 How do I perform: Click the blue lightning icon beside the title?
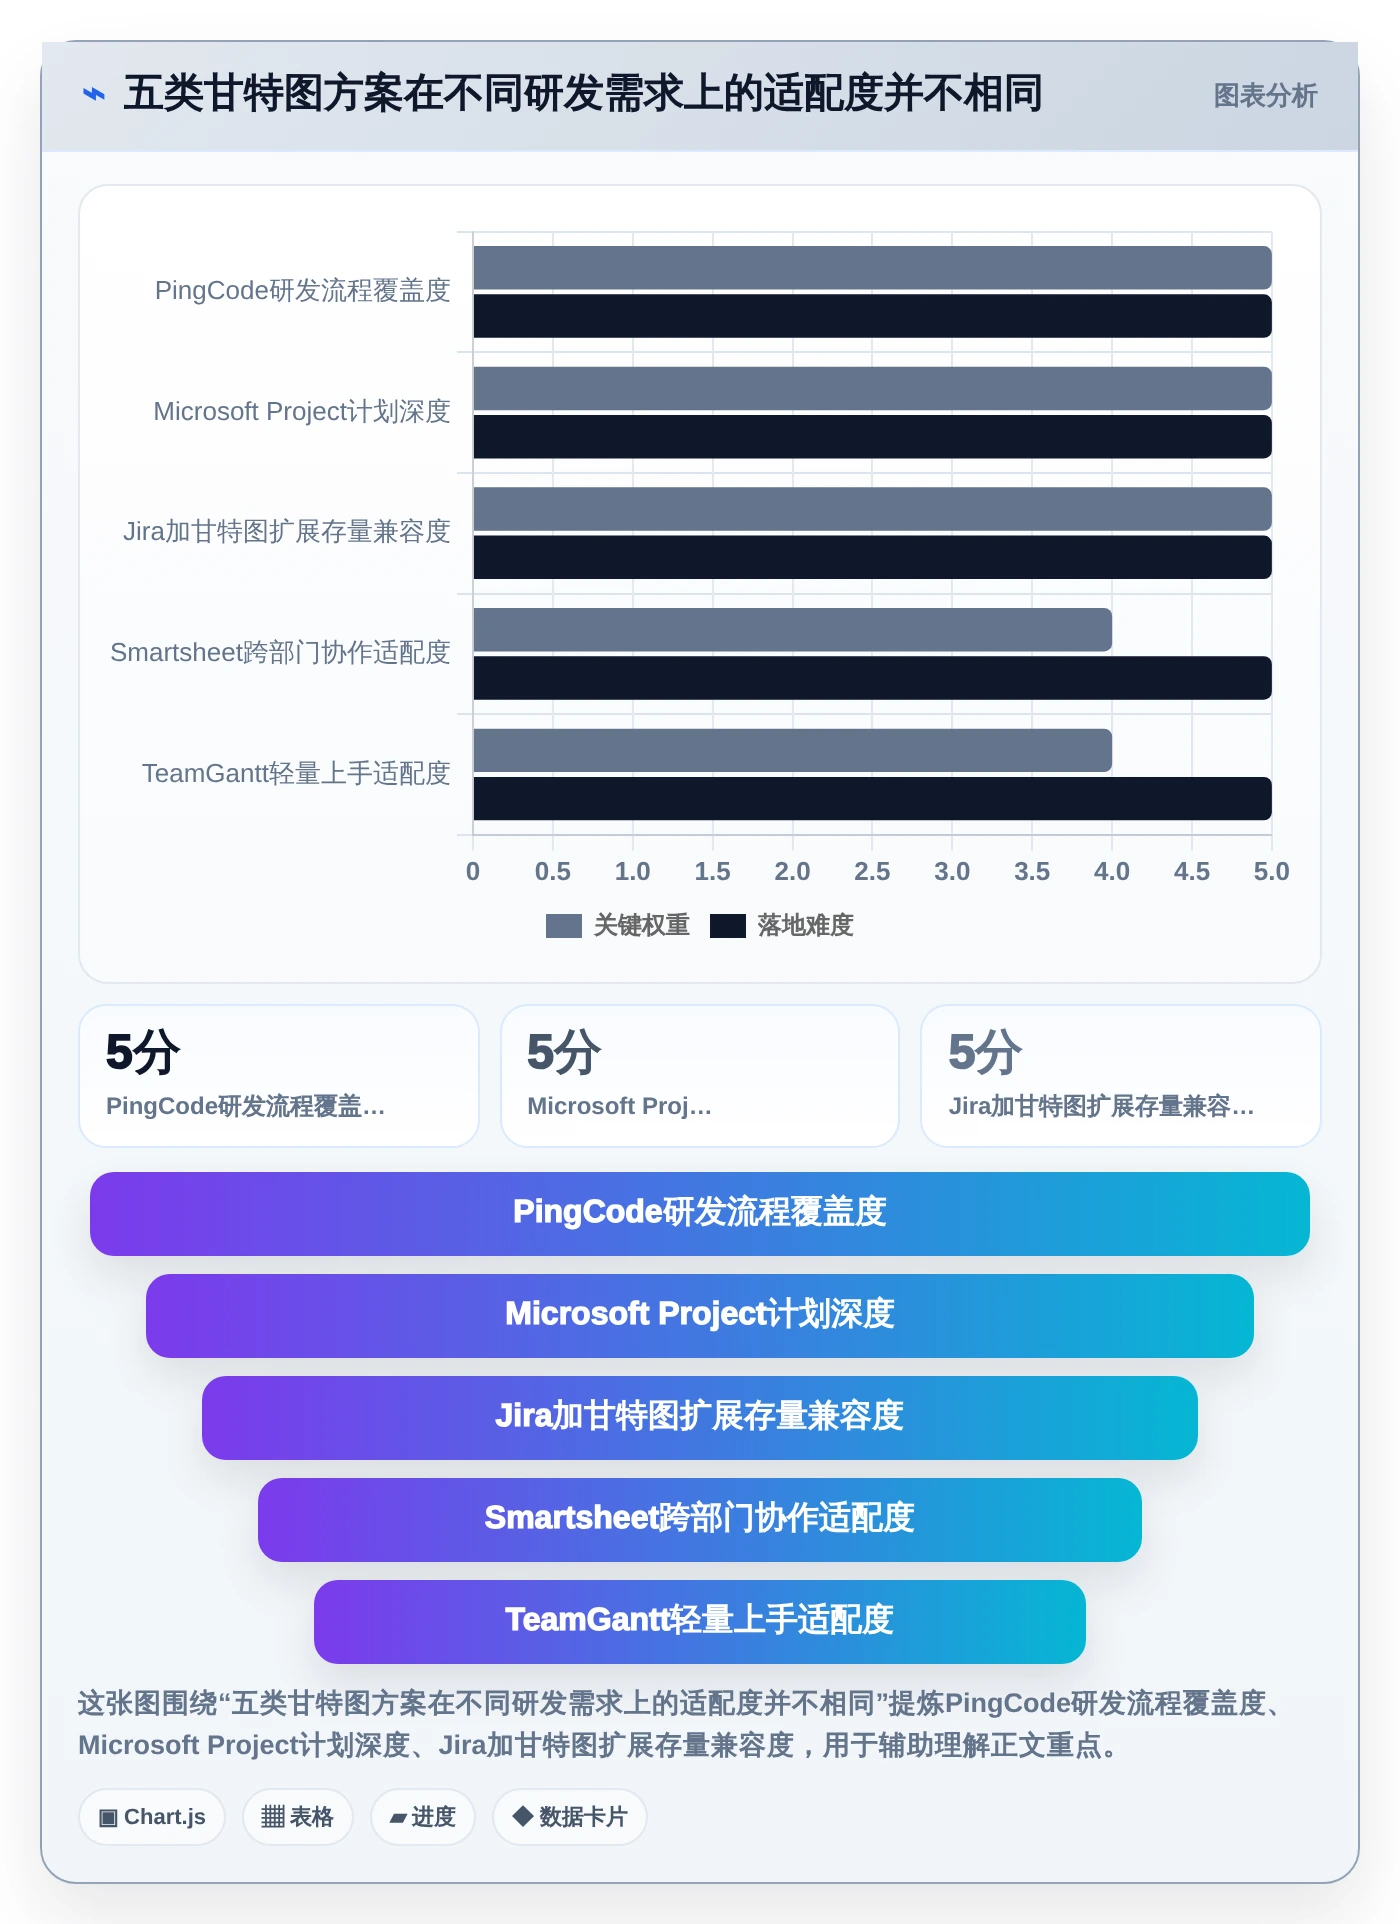(x=93, y=95)
